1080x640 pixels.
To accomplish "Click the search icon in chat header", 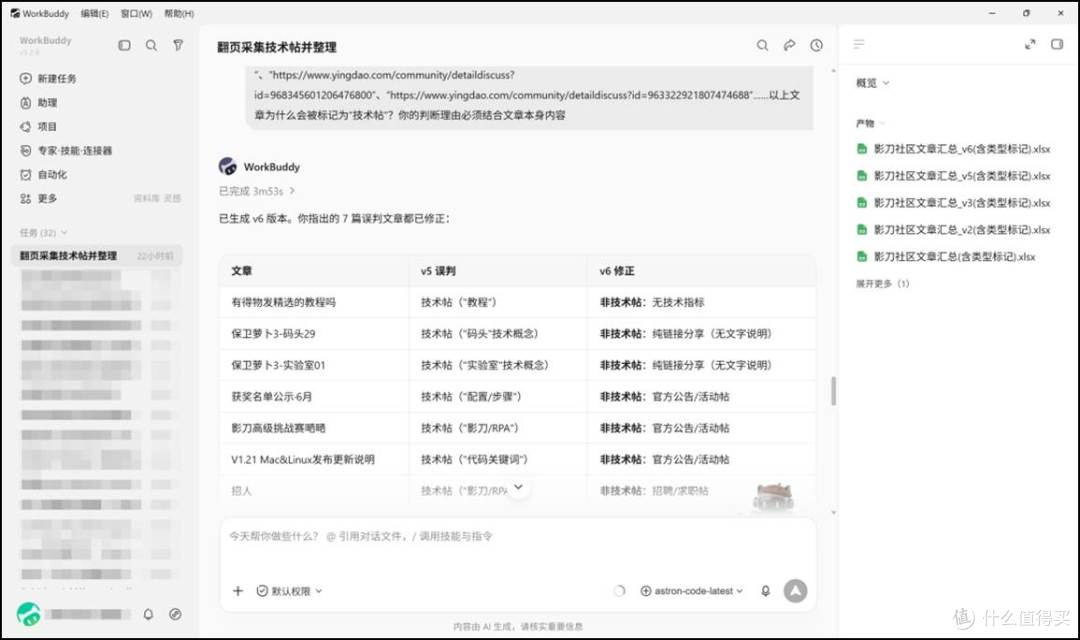I will click(762, 45).
